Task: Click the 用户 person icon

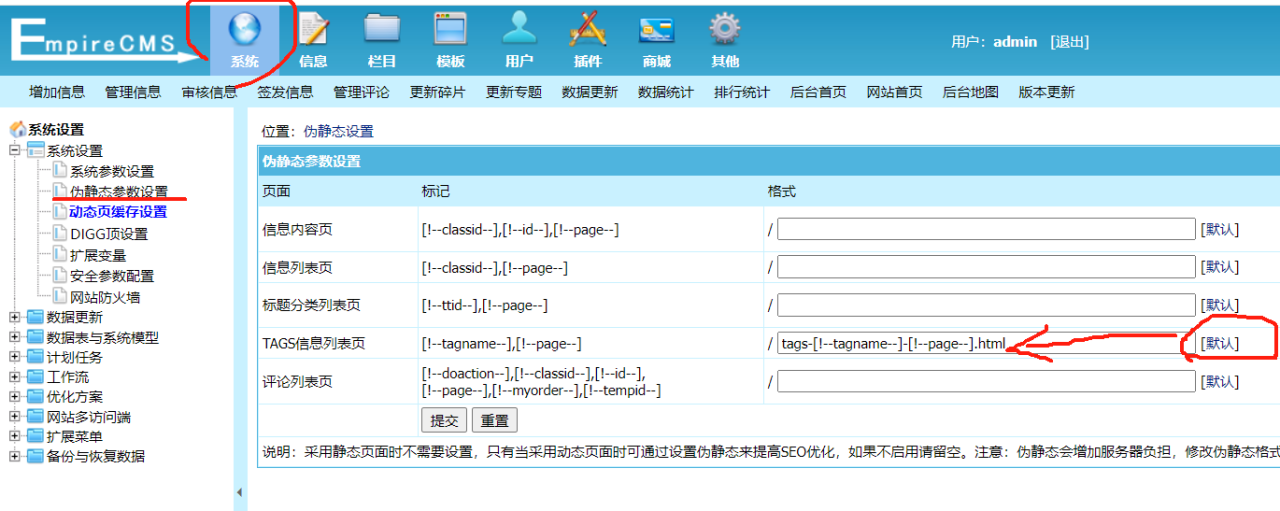Action: [x=519, y=30]
